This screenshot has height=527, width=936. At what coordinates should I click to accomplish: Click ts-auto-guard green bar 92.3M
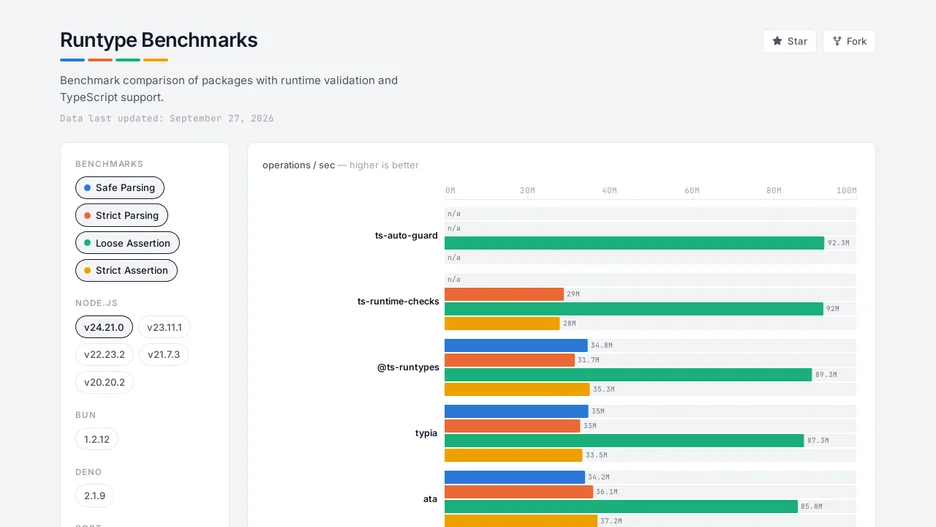(x=635, y=243)
